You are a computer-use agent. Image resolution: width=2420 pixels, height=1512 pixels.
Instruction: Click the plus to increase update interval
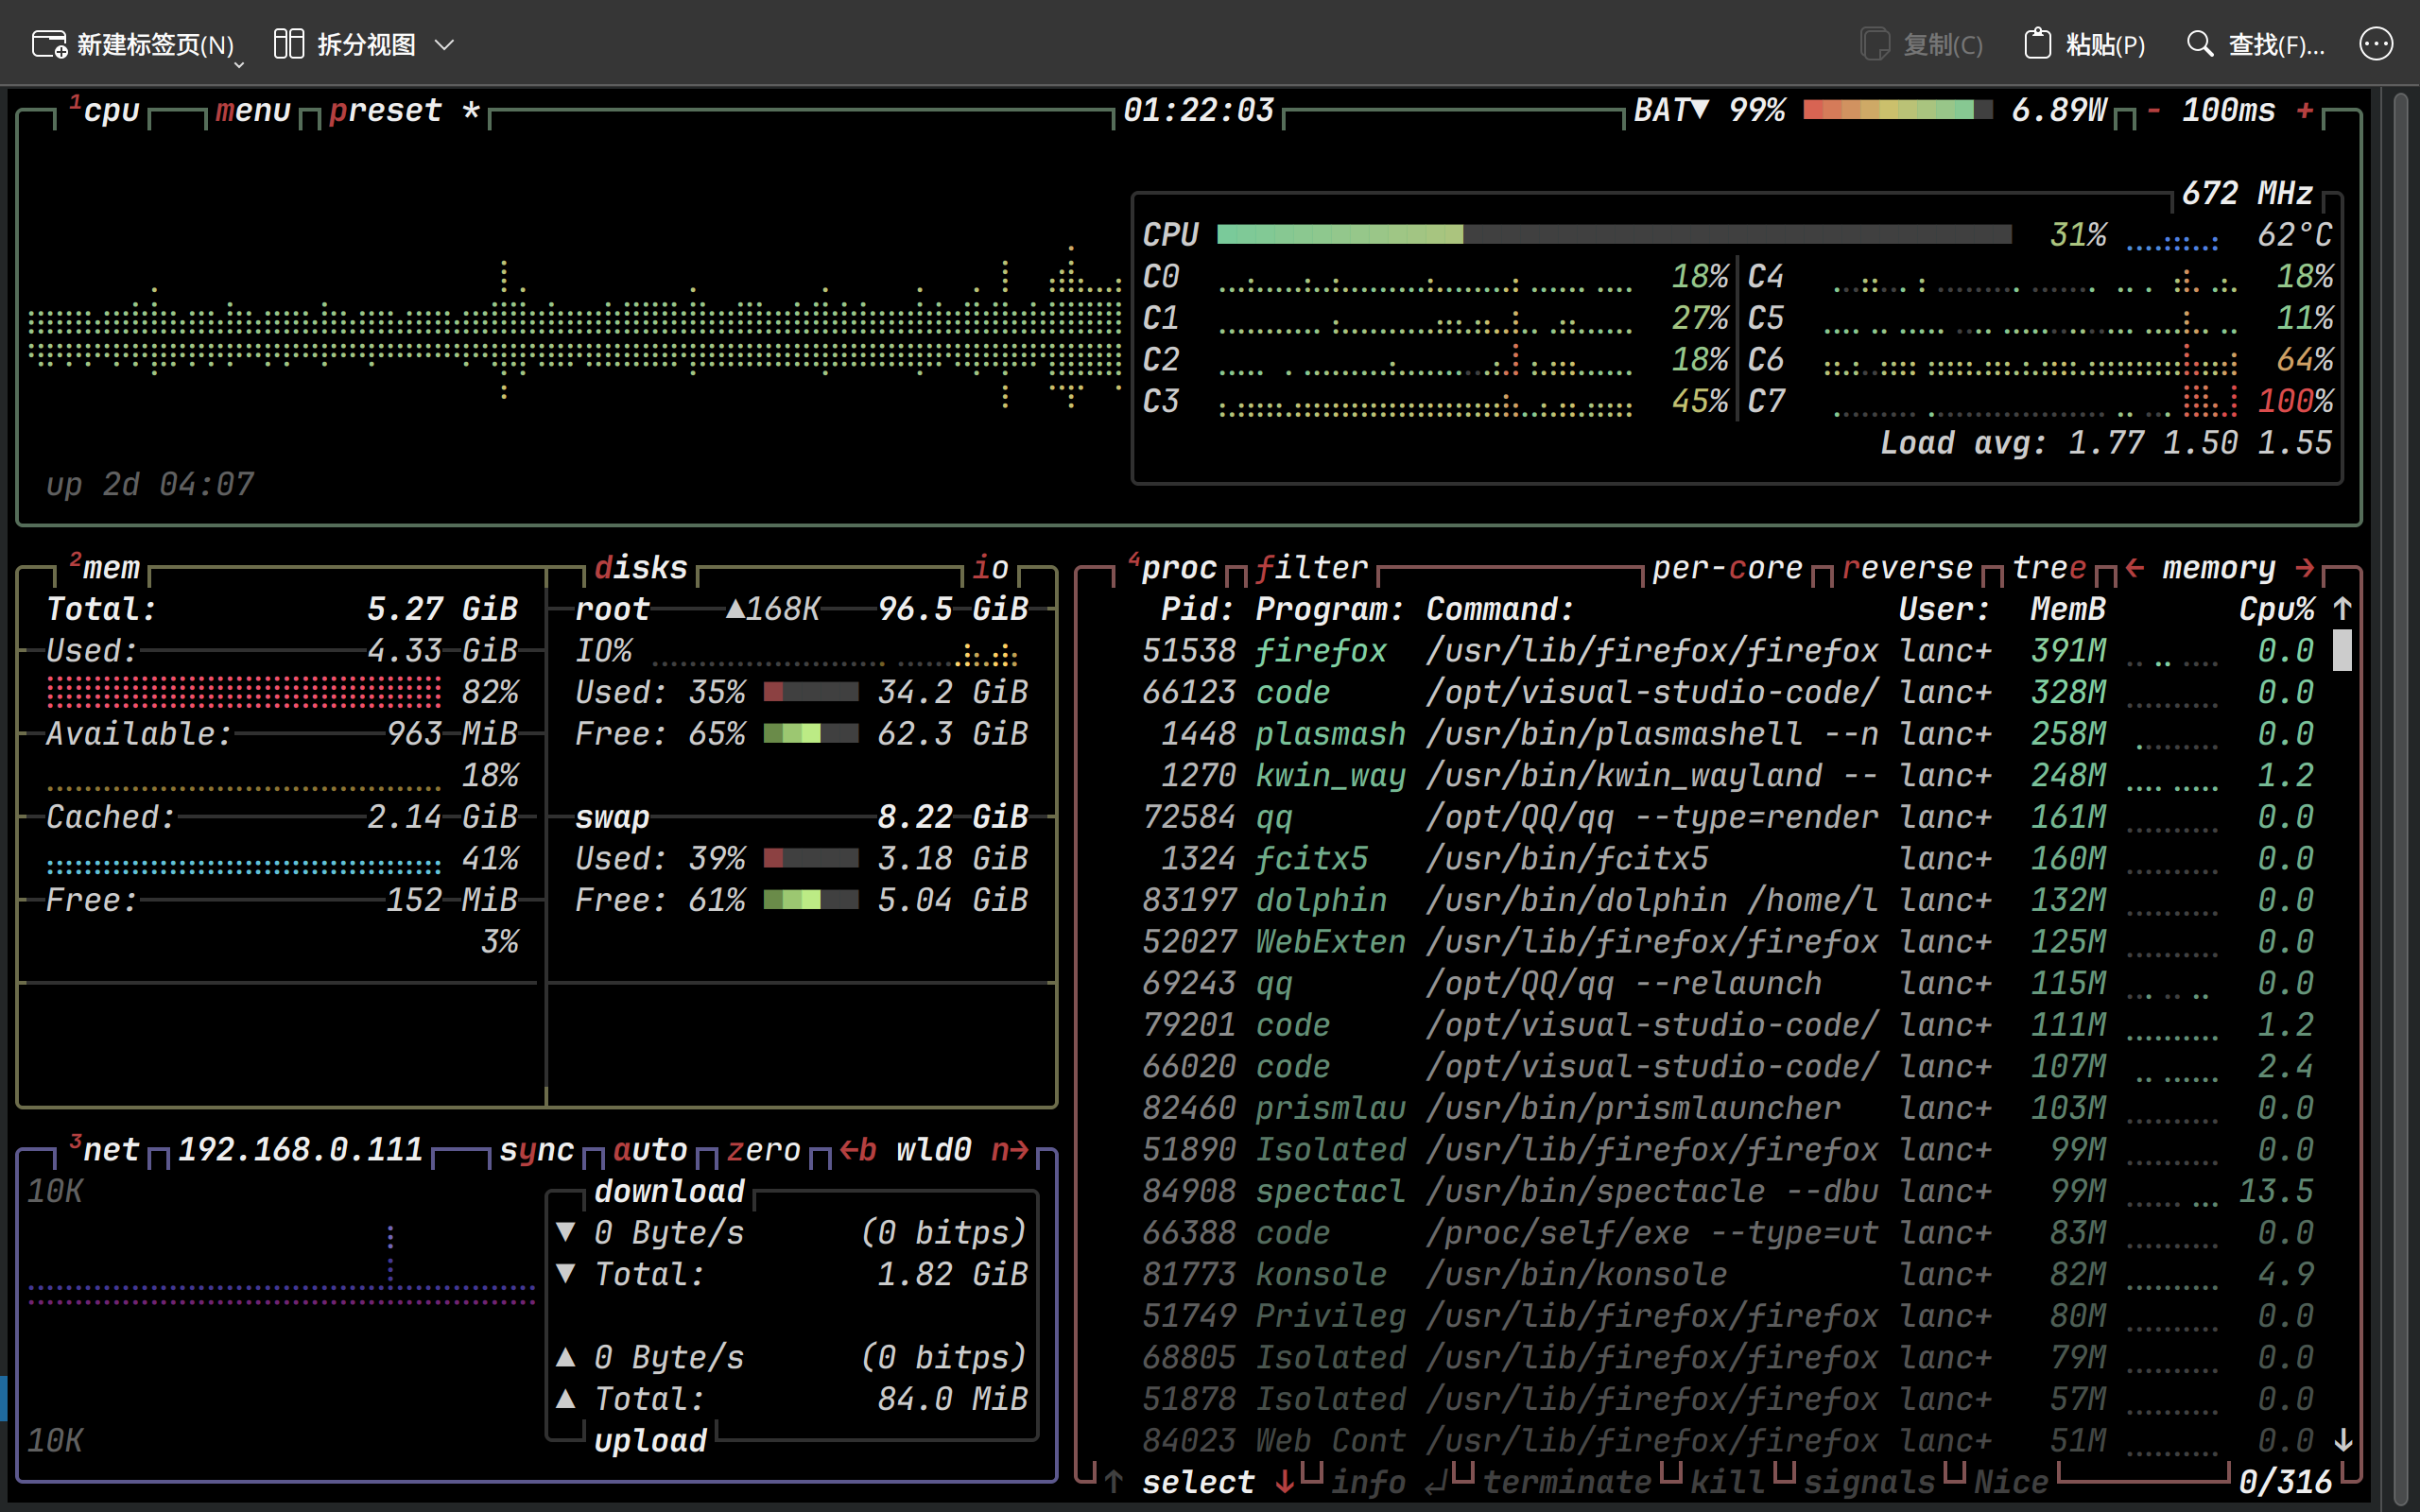coord(2304,110)
